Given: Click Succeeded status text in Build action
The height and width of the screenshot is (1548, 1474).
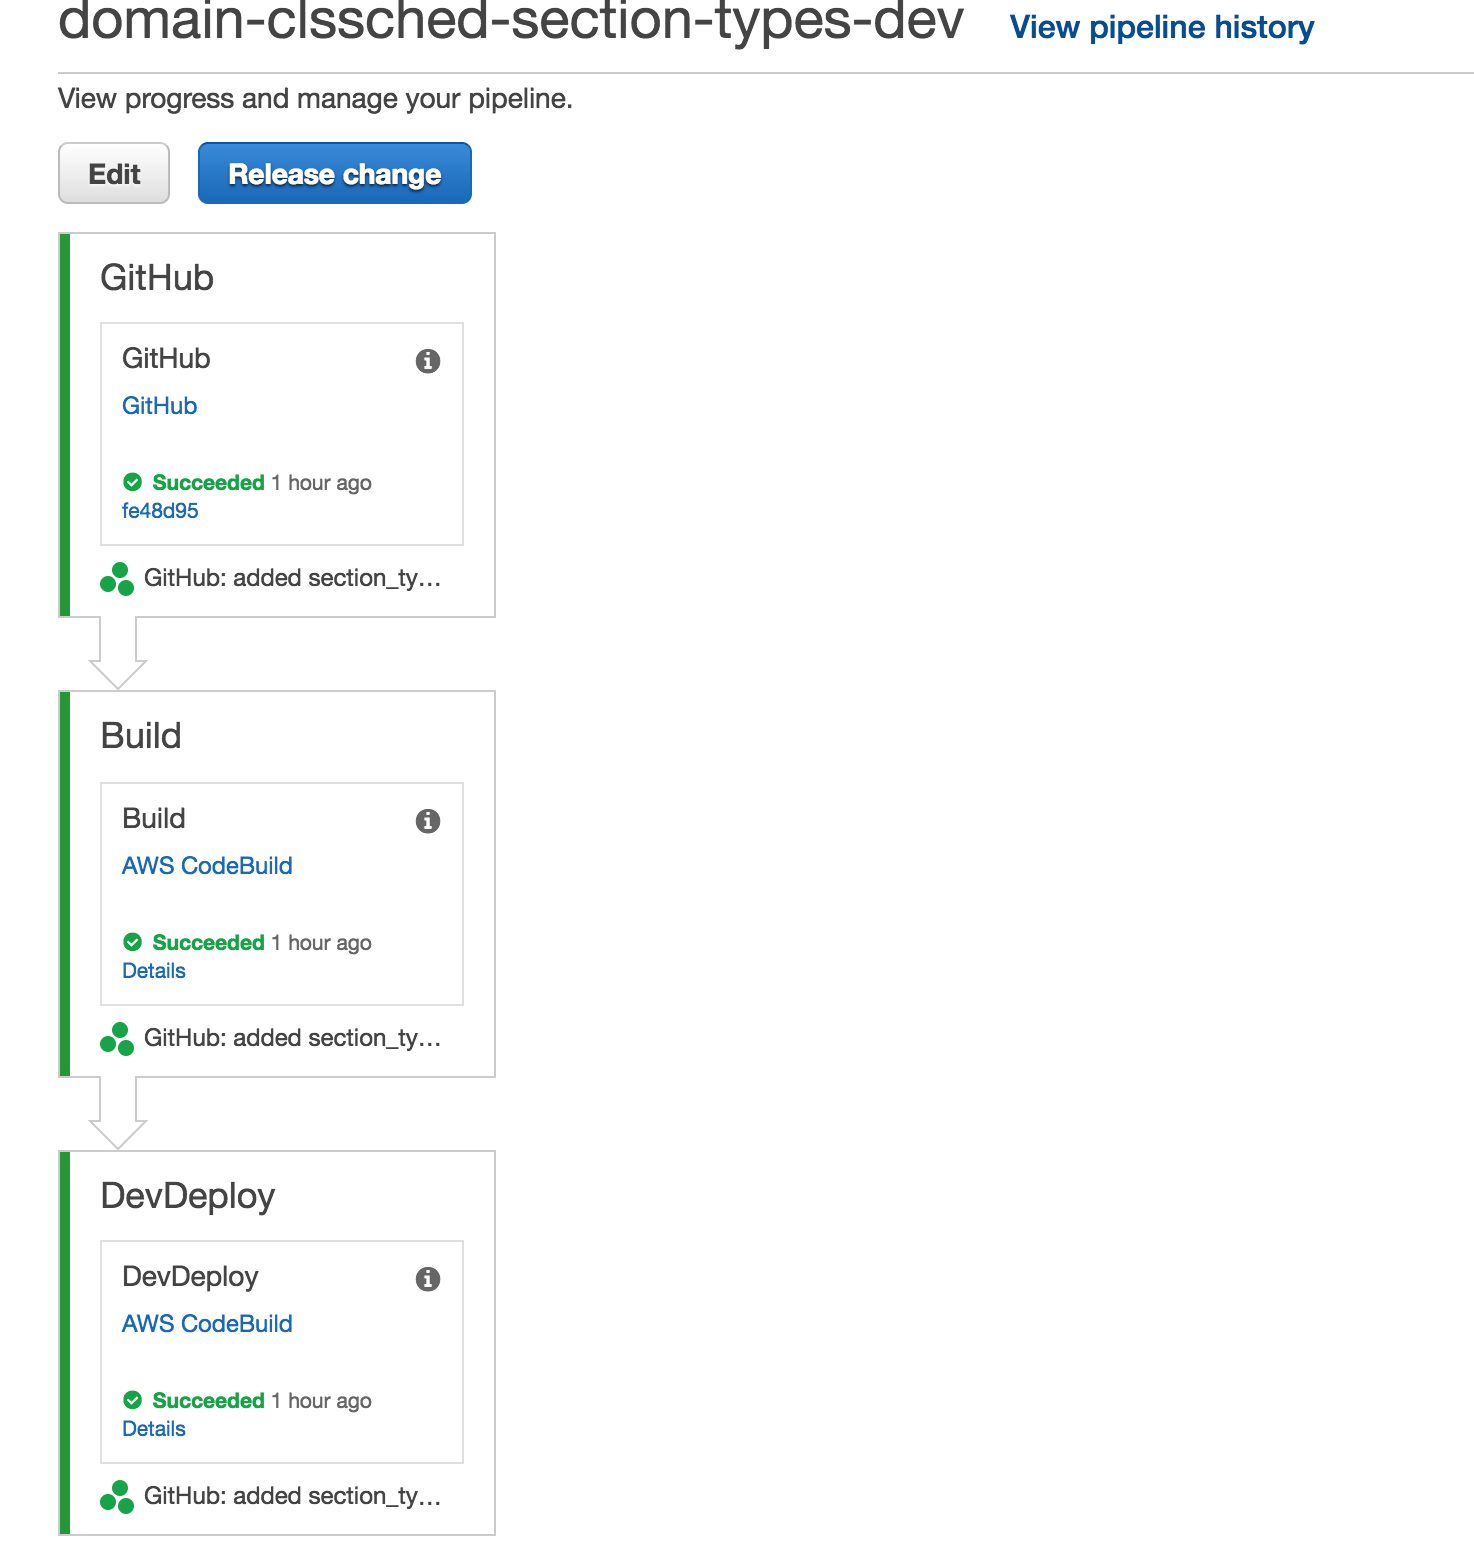Looking at the screenshot, I should coord(208,943).
